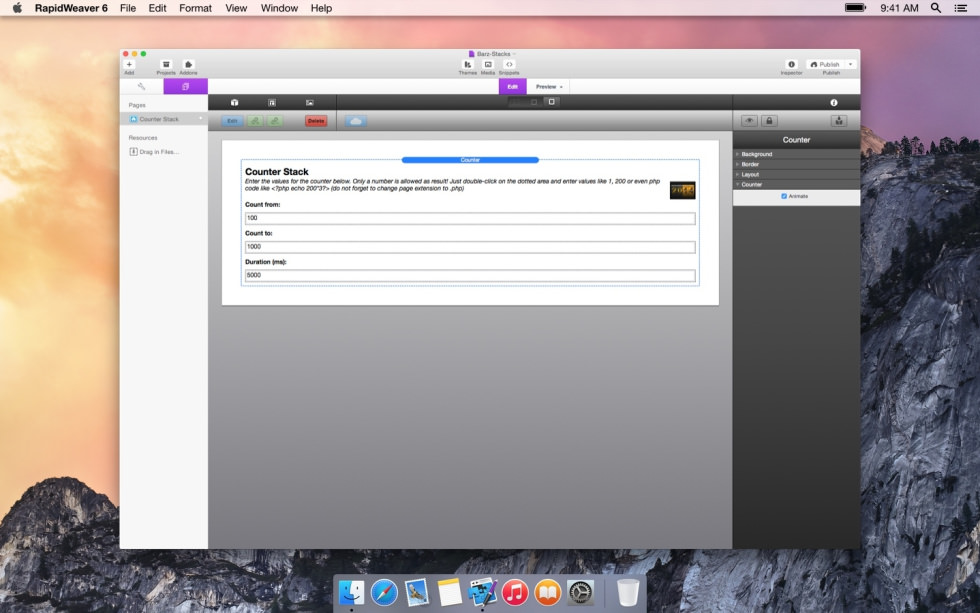Open the Stacks library box icon

(x=234, y=102)
